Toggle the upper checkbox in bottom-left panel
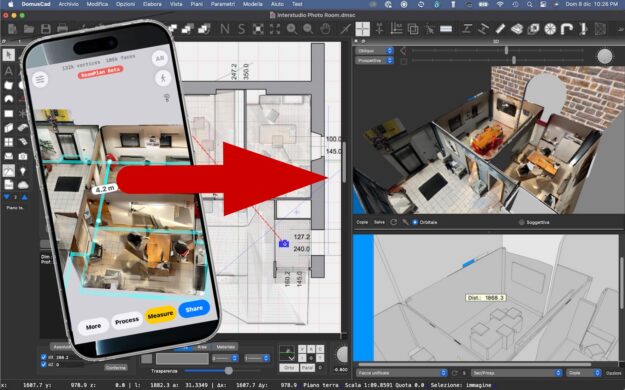The height and width of the screenshot is (390, 625). pos(43,357)
